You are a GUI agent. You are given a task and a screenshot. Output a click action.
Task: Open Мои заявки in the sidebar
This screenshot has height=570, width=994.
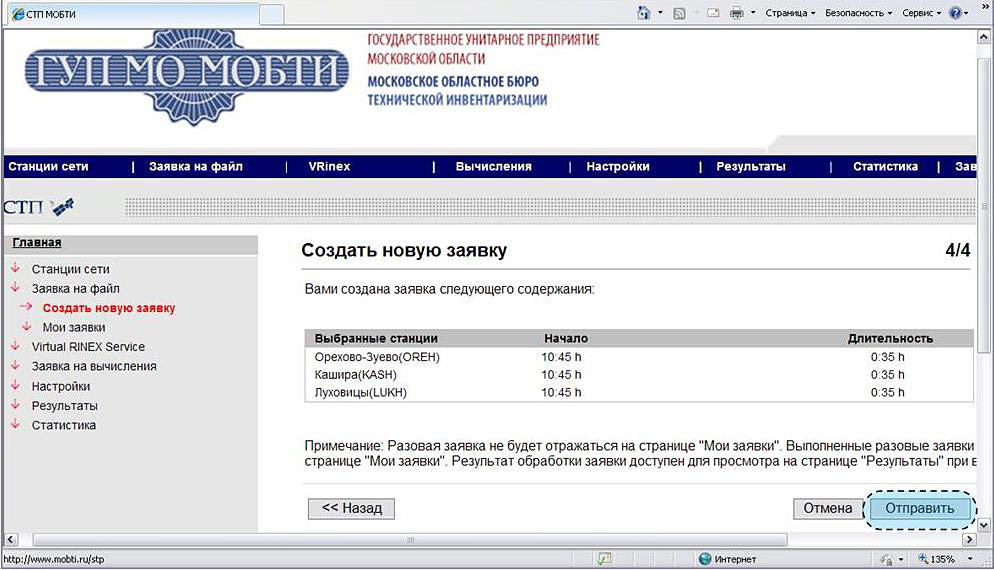pyautogui.click(x=74, y=328)
